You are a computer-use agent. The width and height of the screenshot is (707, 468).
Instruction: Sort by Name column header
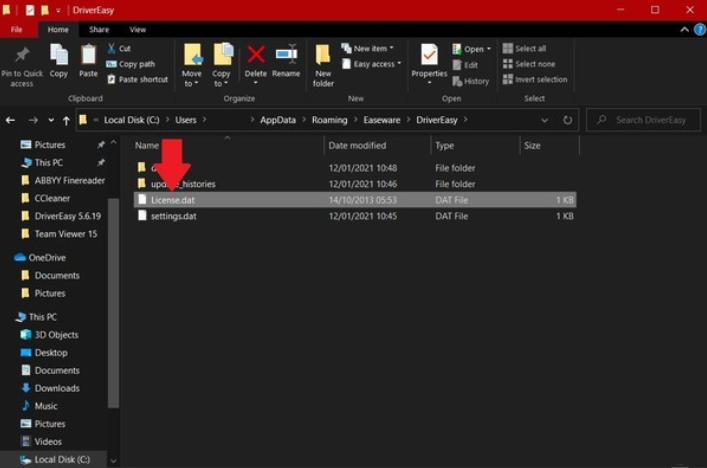coord(147,145)
